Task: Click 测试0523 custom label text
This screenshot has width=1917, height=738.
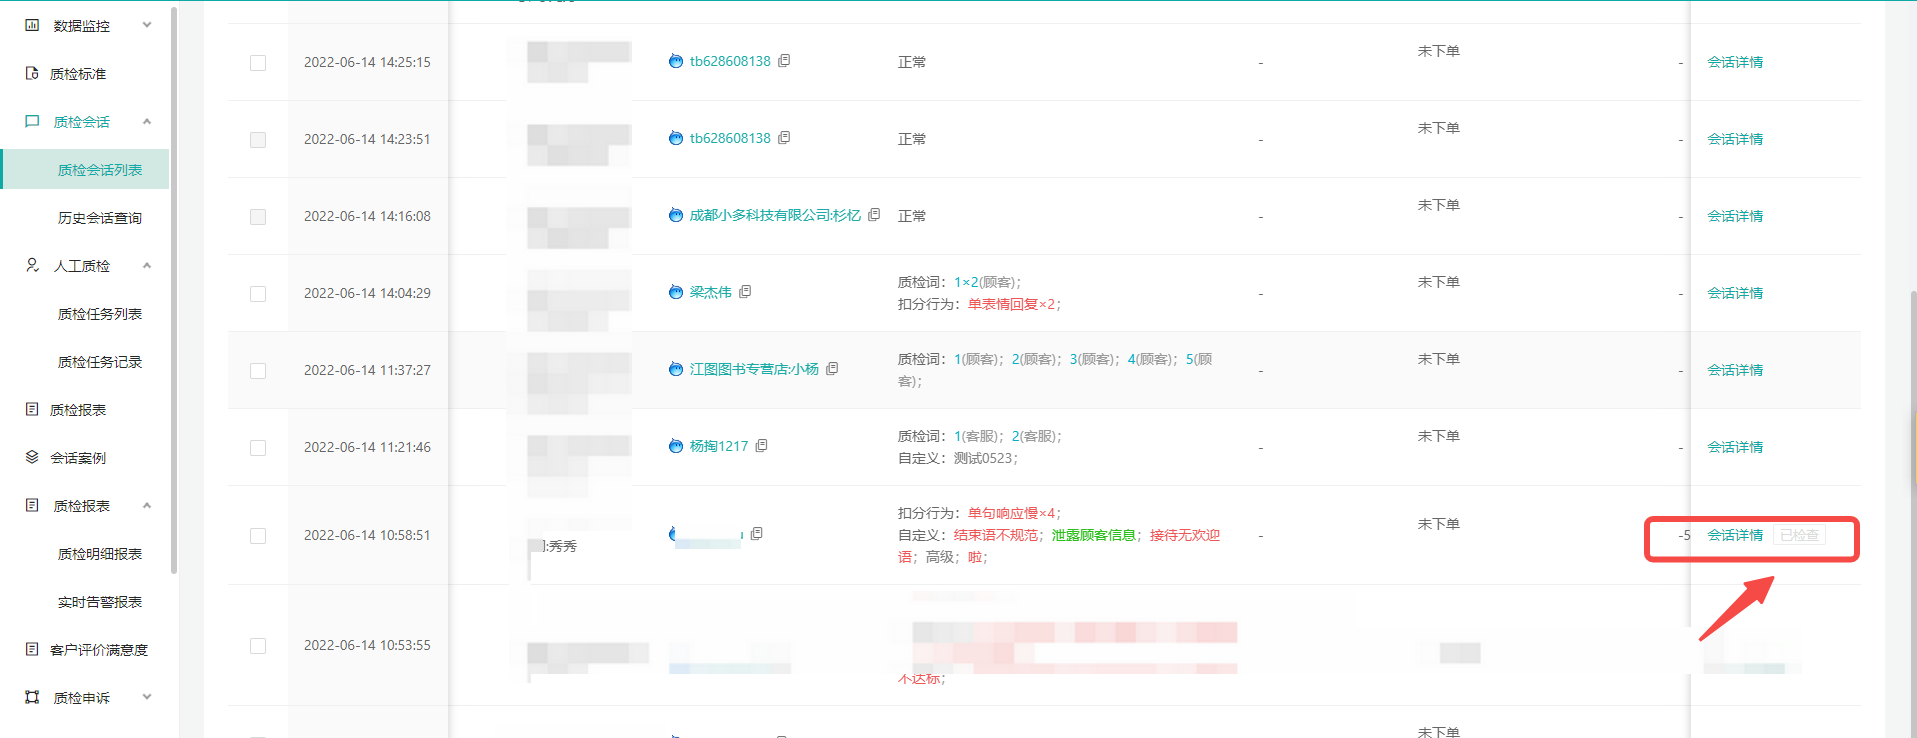Action: tap(983, 458)
